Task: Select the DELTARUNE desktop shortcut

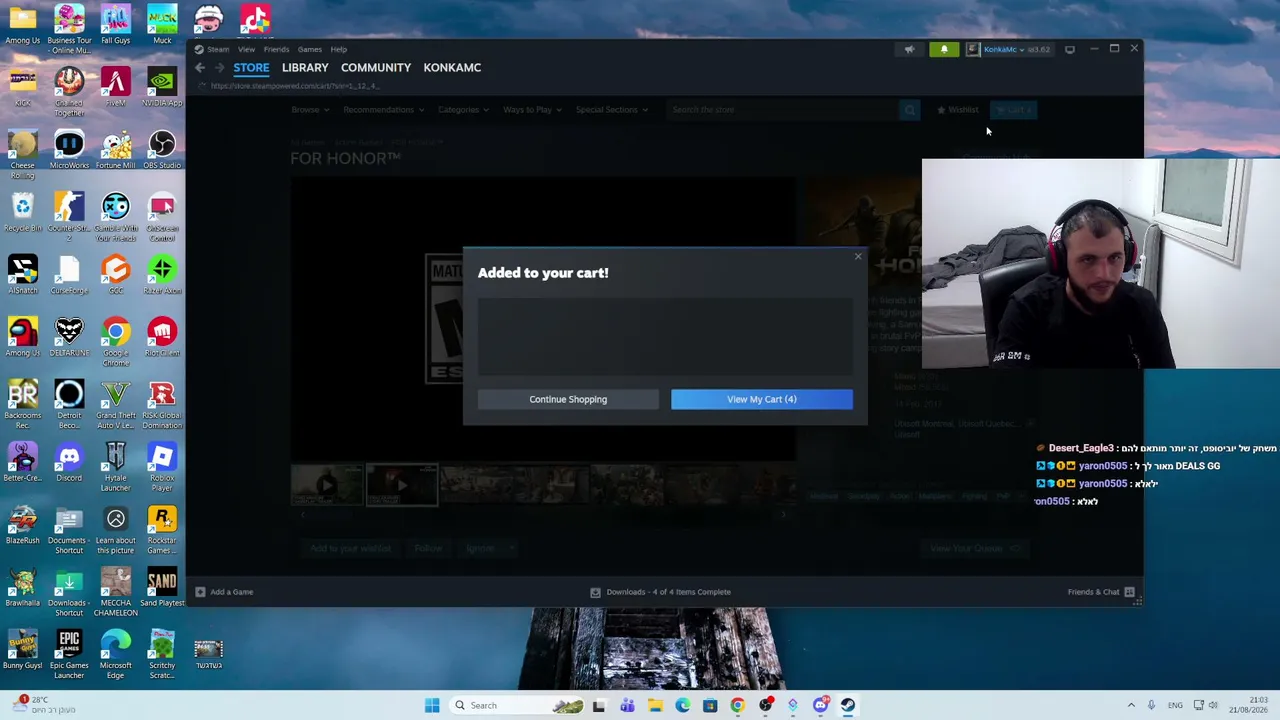Action: (69, 338)
